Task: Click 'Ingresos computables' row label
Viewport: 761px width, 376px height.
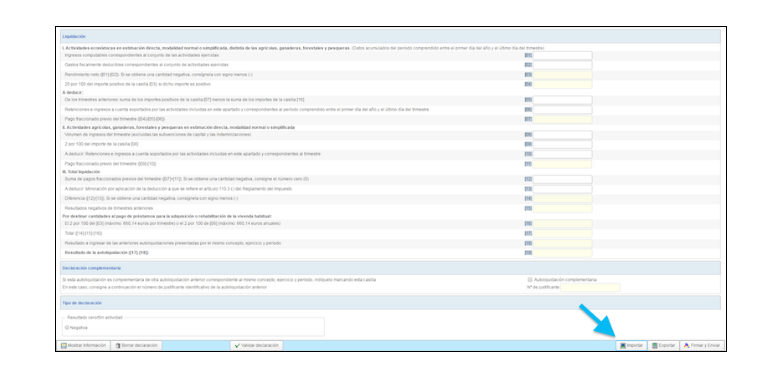Action: click(x=142, y=55)
